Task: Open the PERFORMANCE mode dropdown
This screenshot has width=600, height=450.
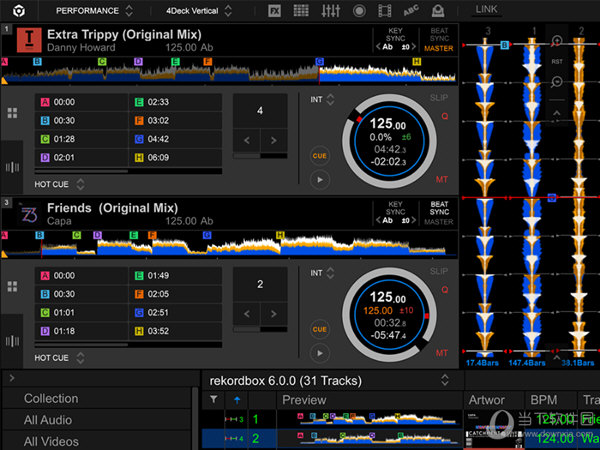Action: click(94, 11)
